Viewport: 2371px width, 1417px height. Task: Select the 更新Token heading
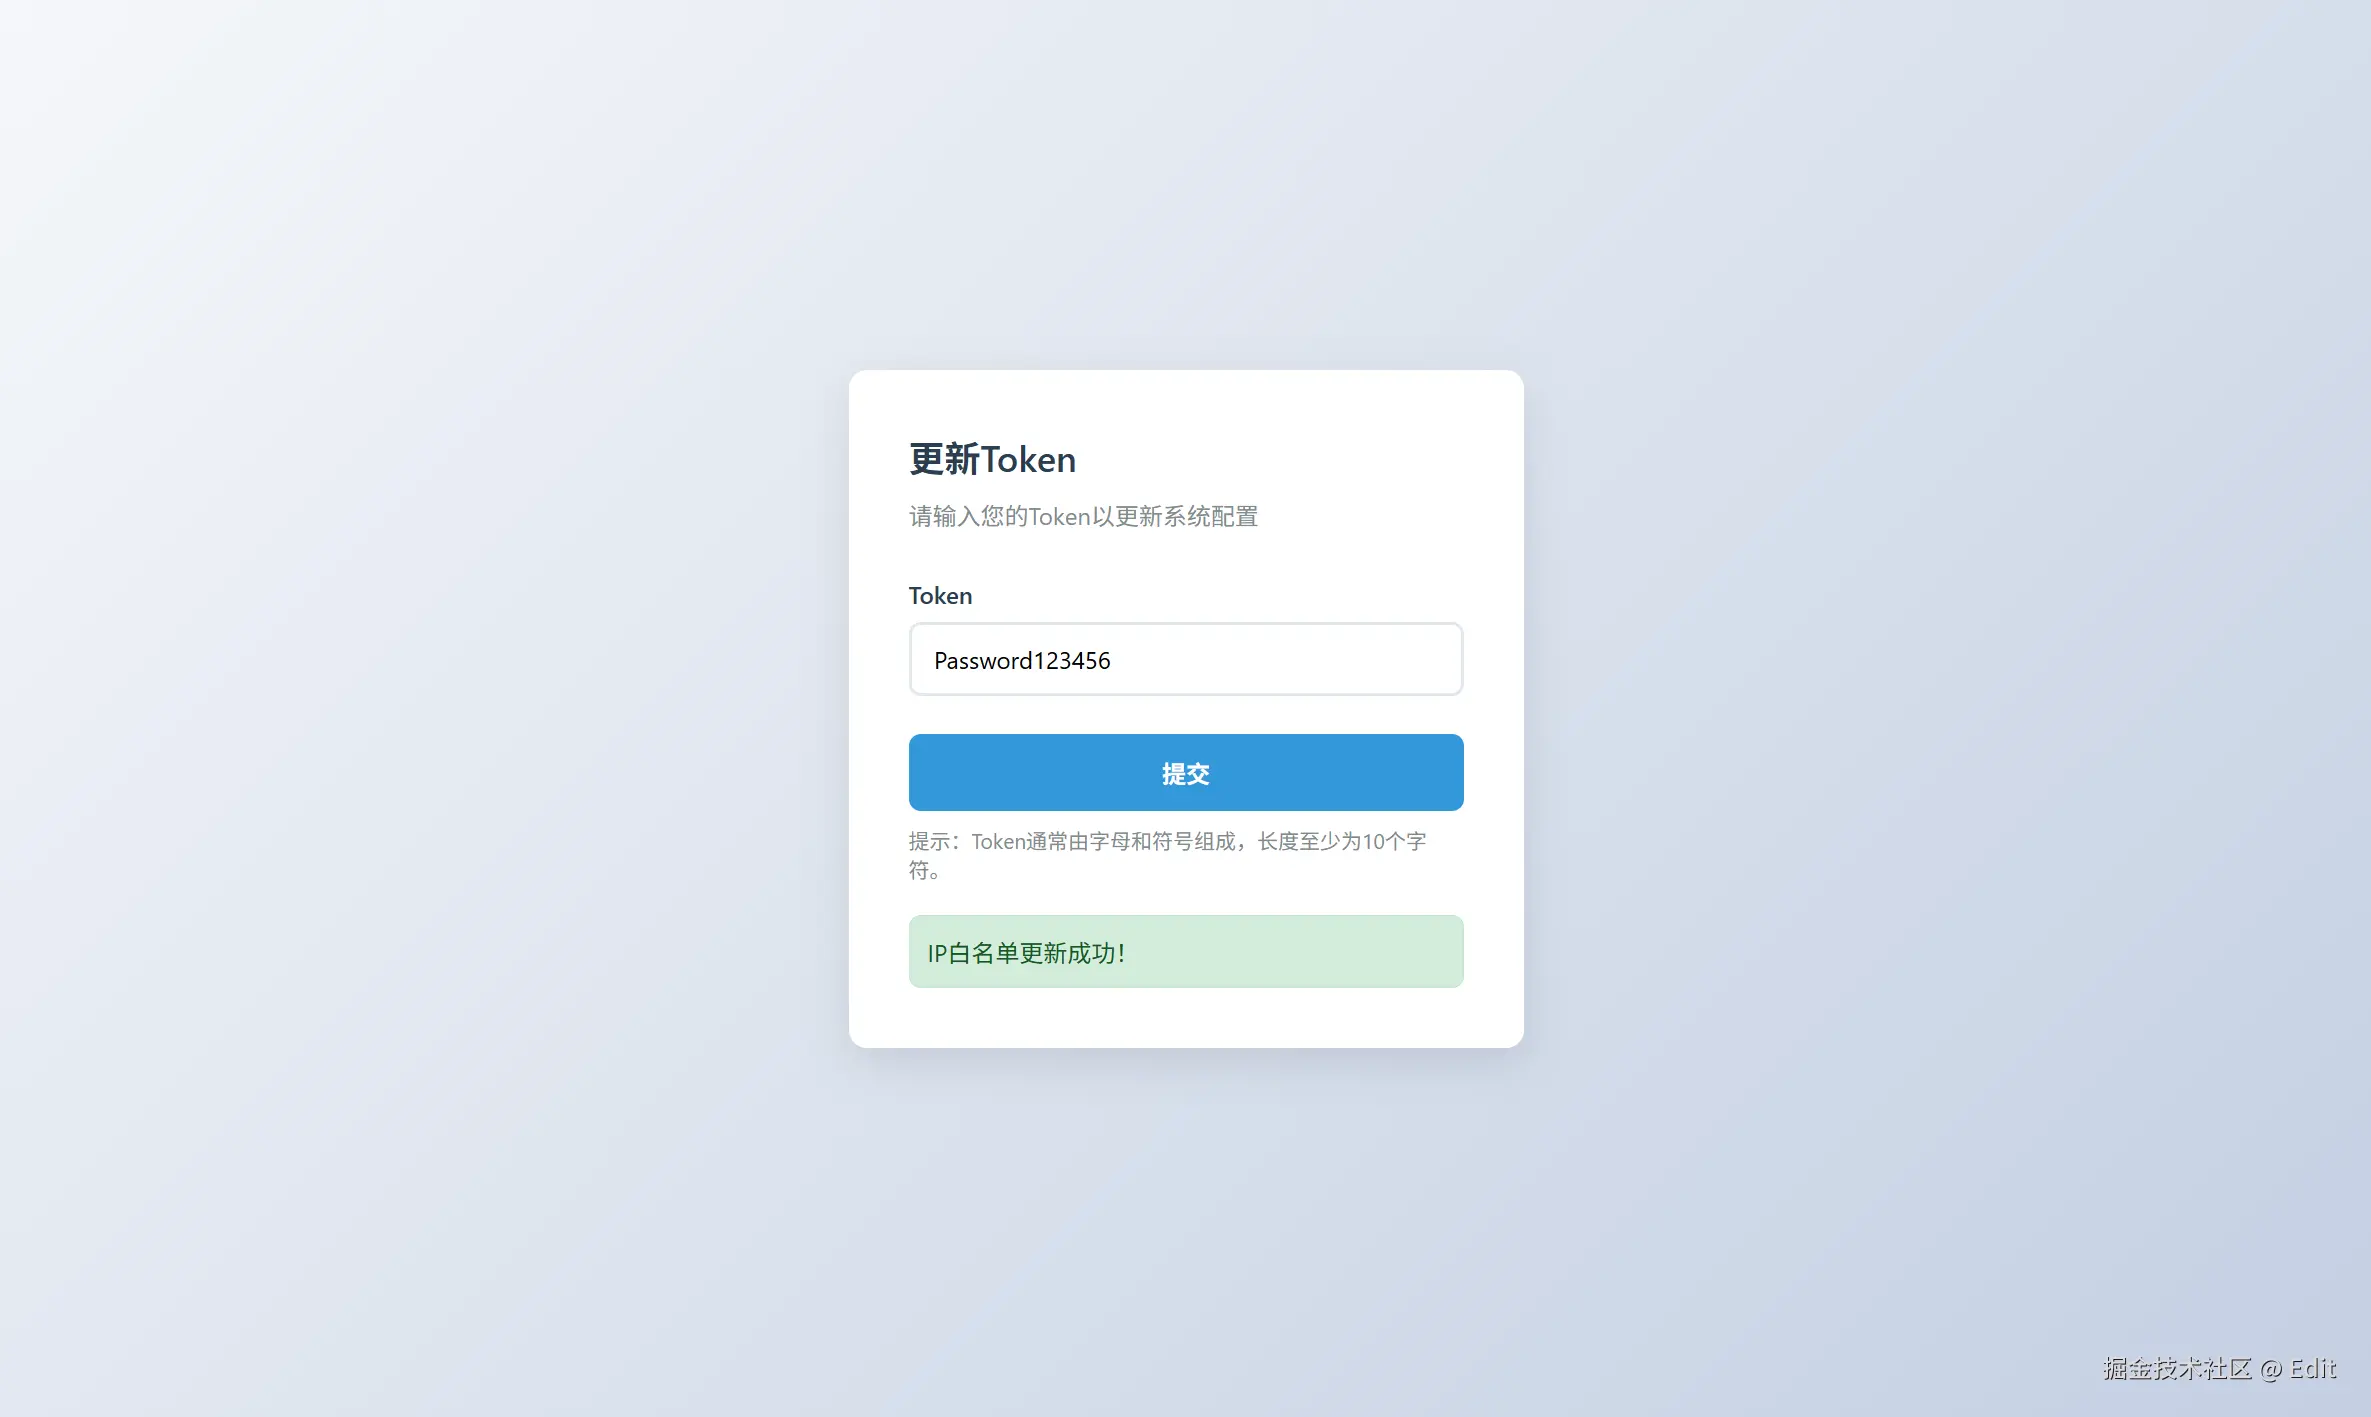pos(992,459)
